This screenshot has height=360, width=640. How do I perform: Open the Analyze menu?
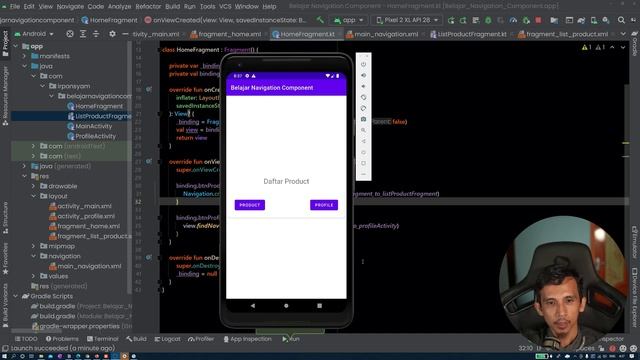(x=119, y=7)
